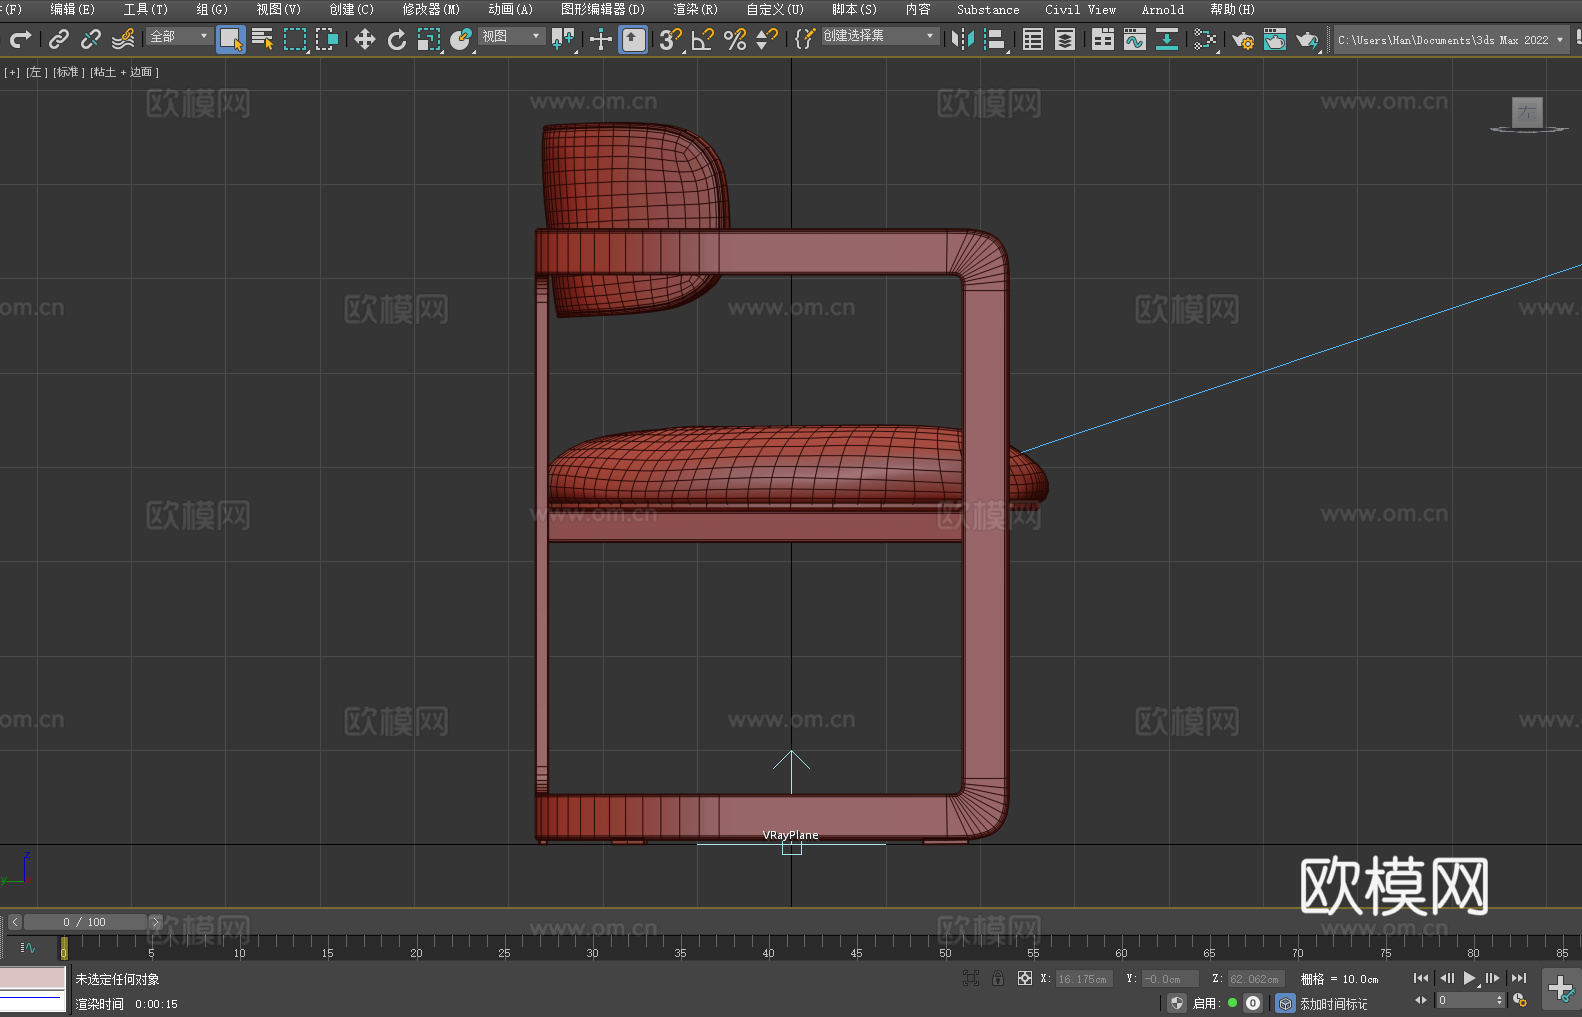Click the [左] viewport view label
This screenshot has height=1017, width=1582.
(37, 72)
